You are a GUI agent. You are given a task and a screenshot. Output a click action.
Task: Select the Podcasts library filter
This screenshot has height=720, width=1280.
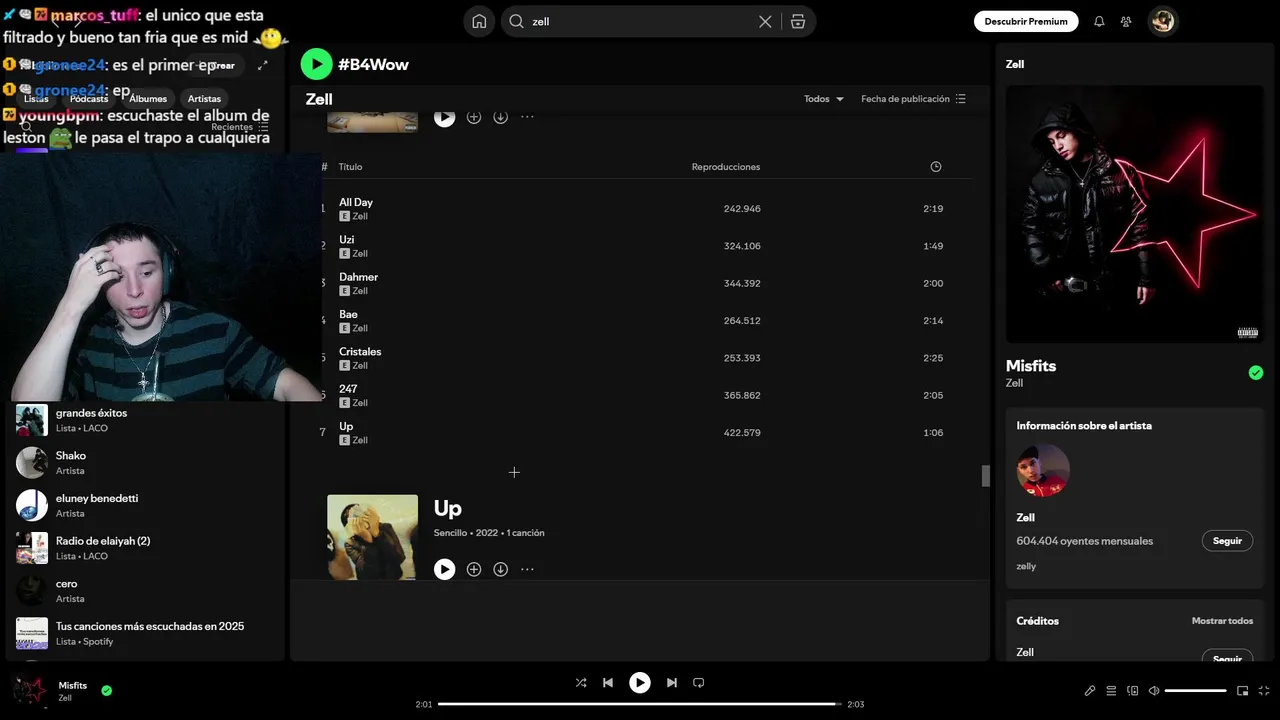[89, 99]
